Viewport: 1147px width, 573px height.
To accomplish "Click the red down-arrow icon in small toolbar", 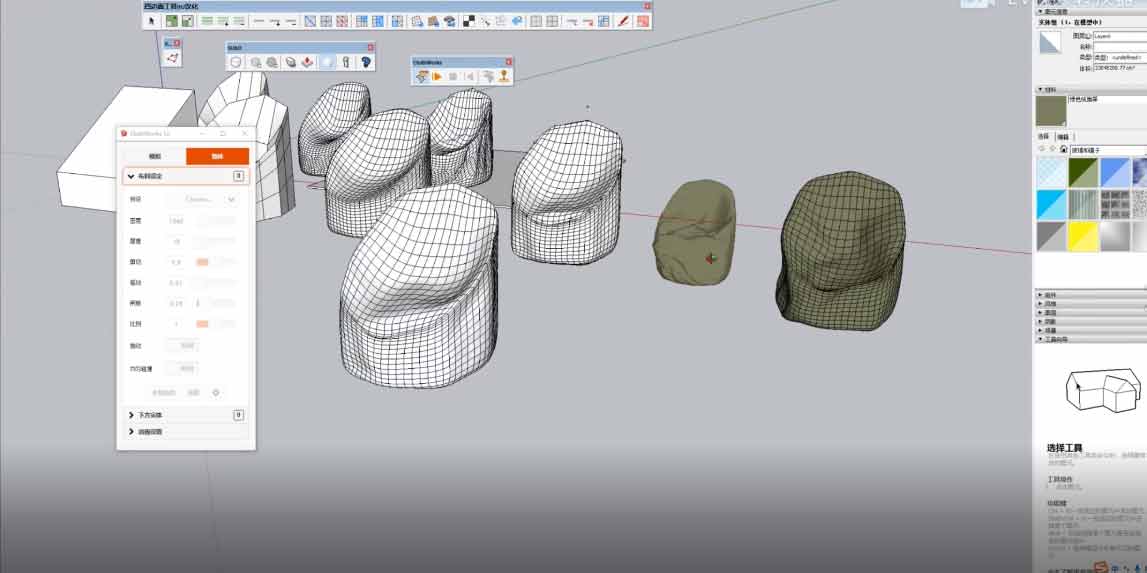I will pos(308,62).
